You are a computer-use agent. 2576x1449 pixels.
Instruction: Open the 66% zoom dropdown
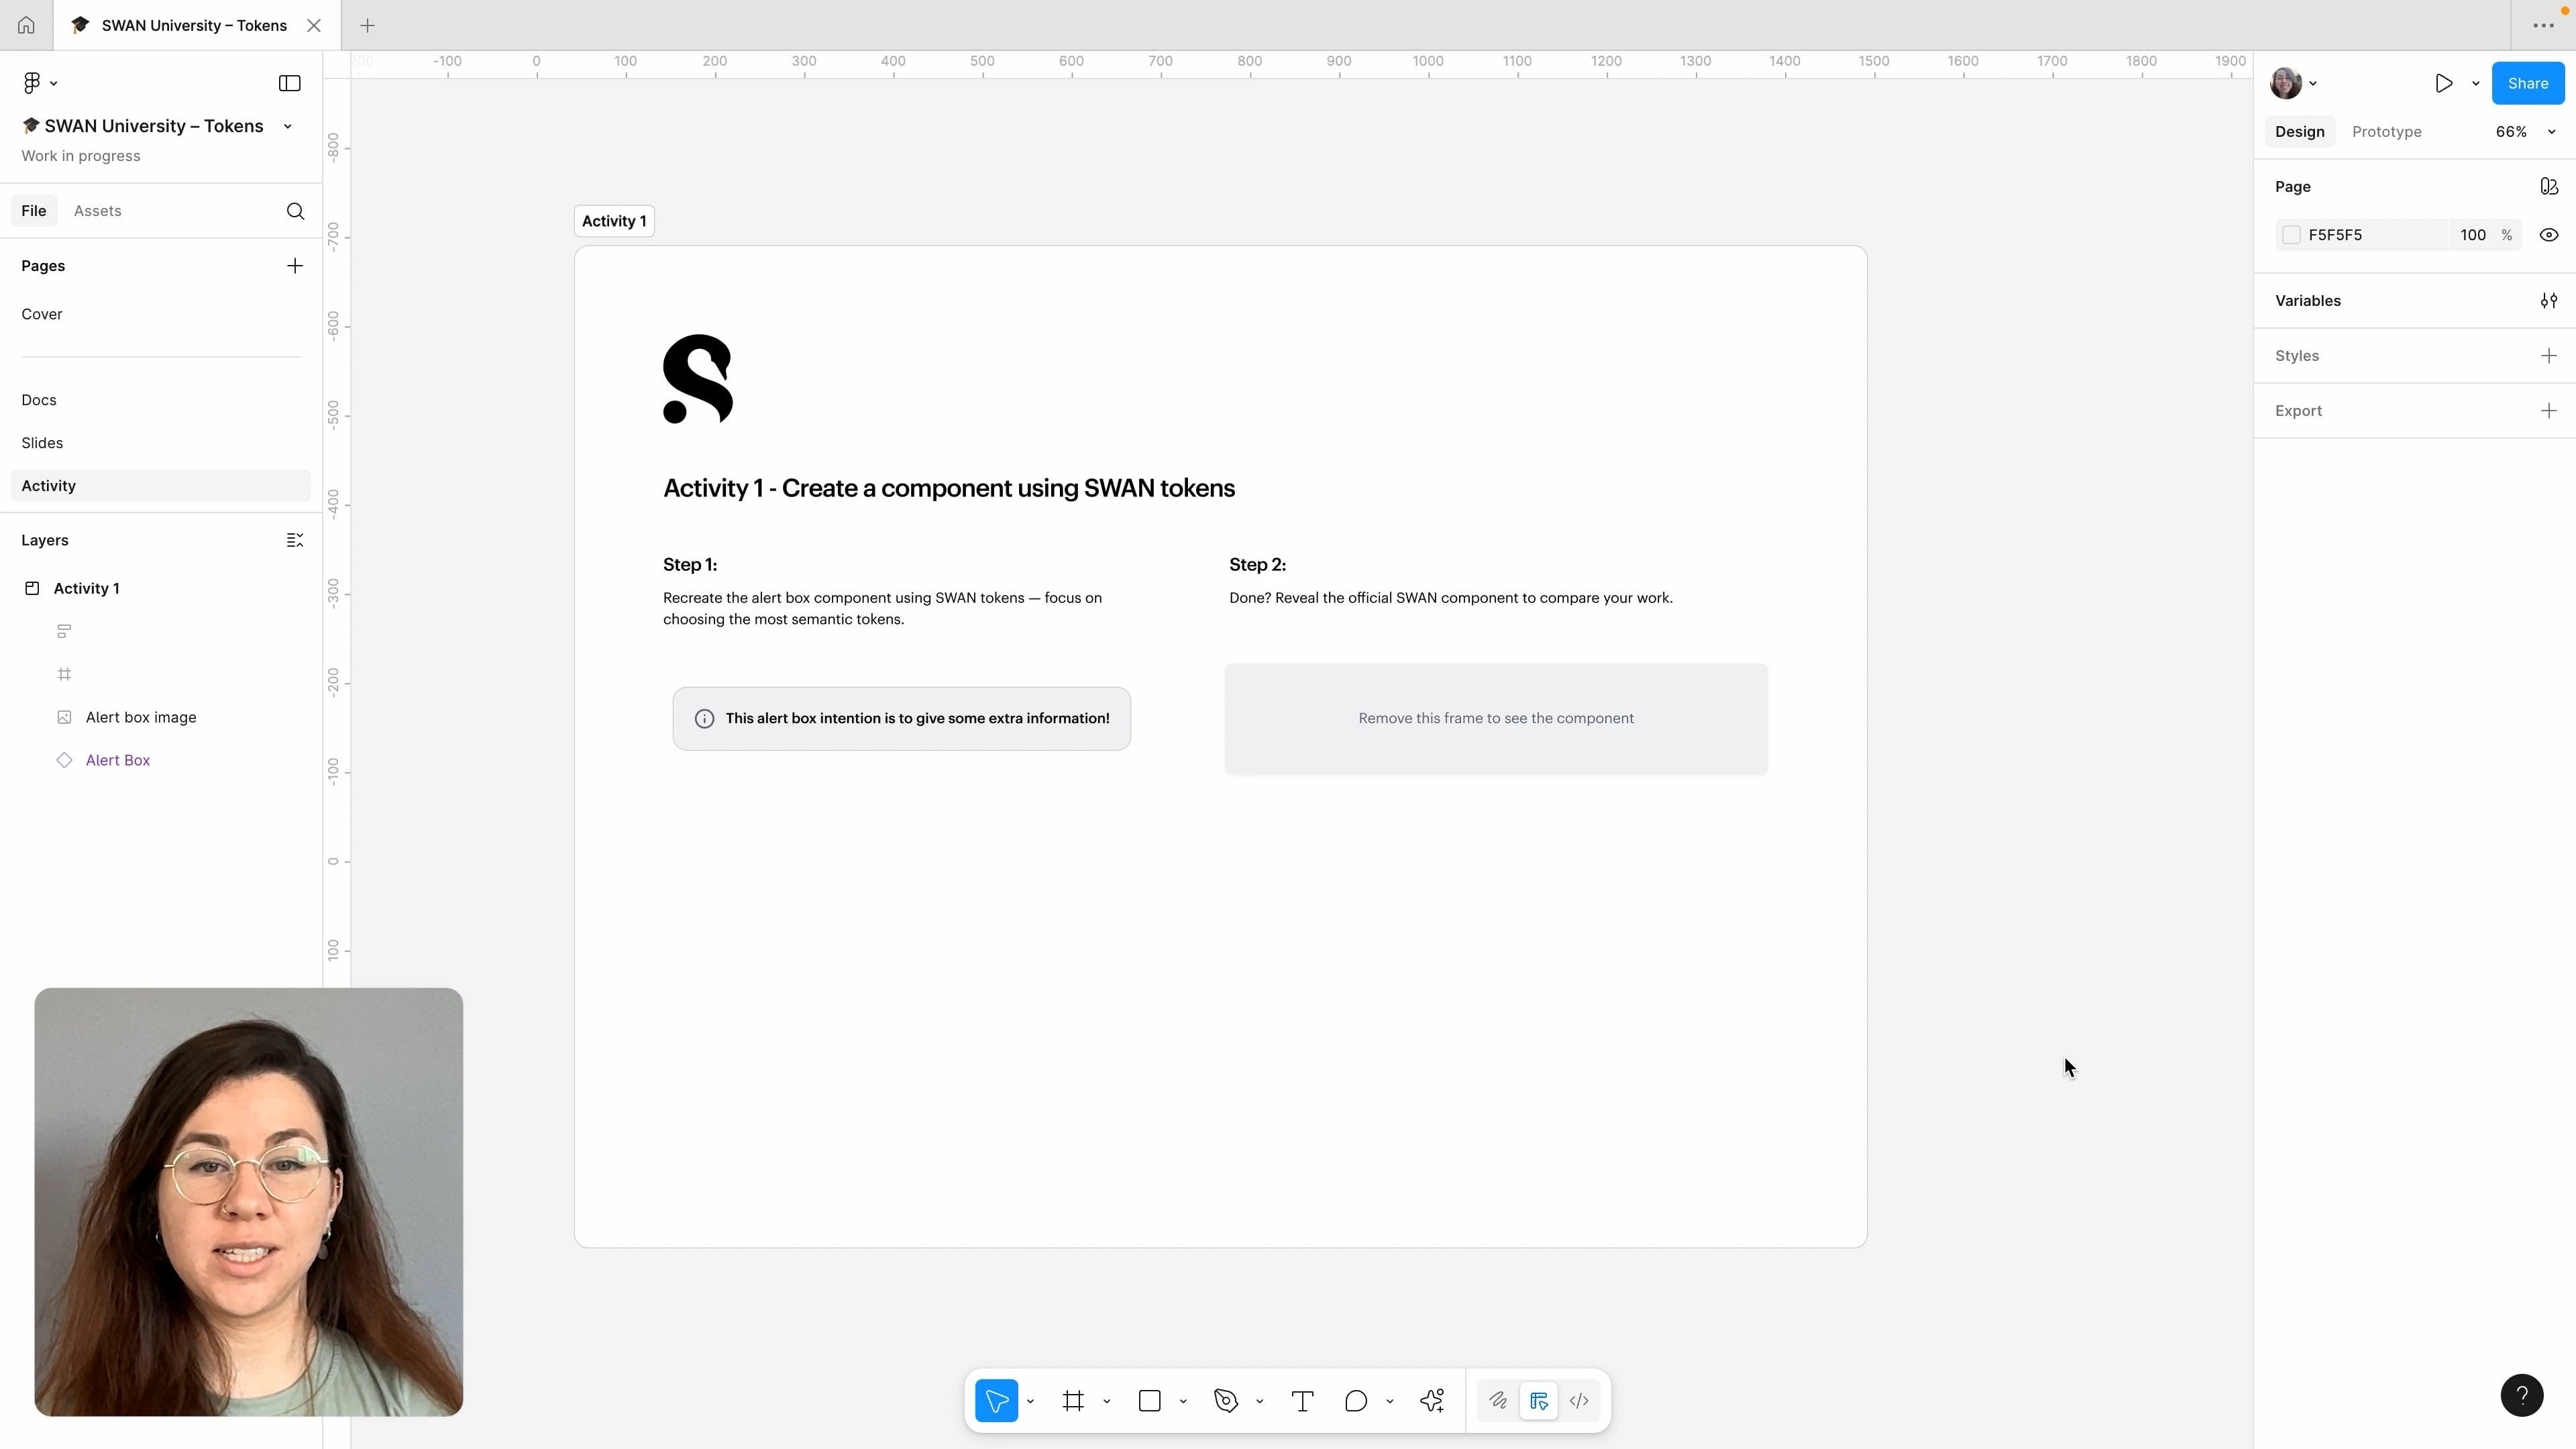2525,132
